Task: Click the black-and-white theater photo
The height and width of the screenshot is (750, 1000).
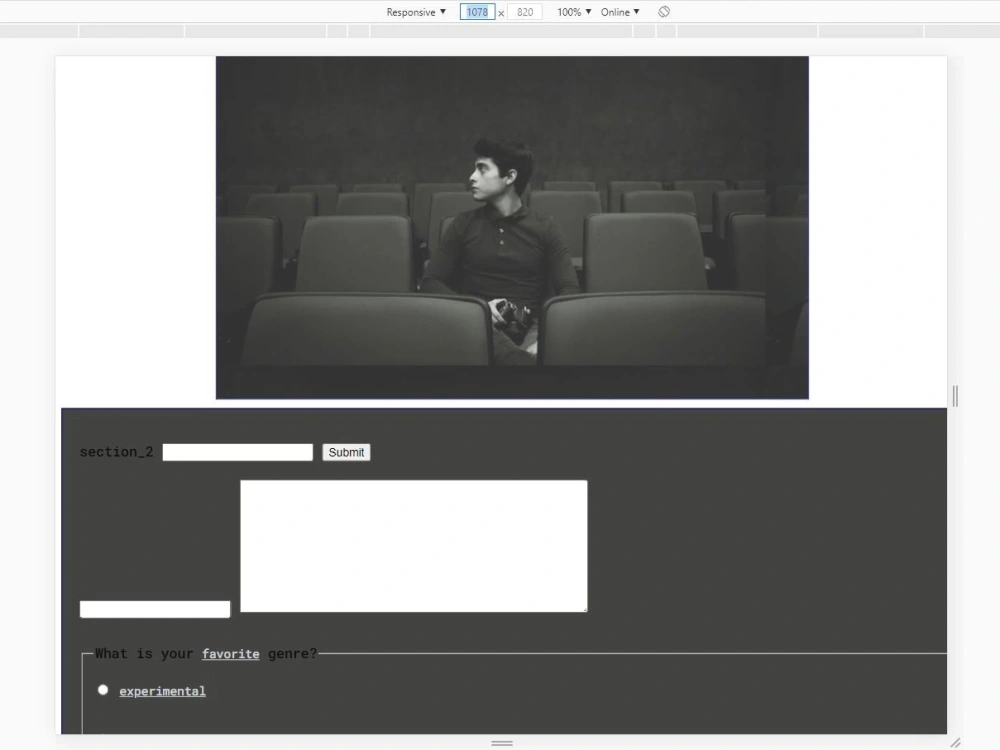Action: (511, 227)
